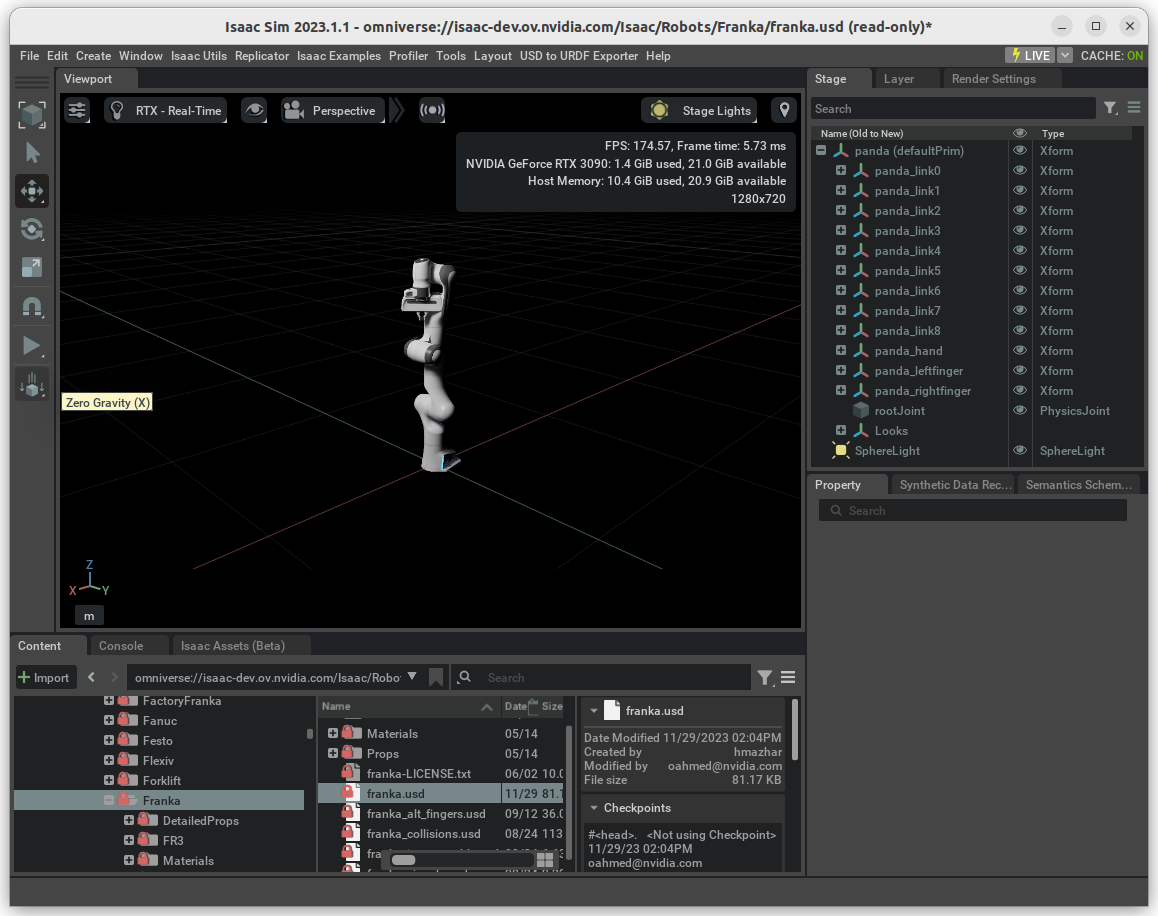Click the CACHE: ON status
This screenshot has height=916, width=1158.
(1111, 55)
